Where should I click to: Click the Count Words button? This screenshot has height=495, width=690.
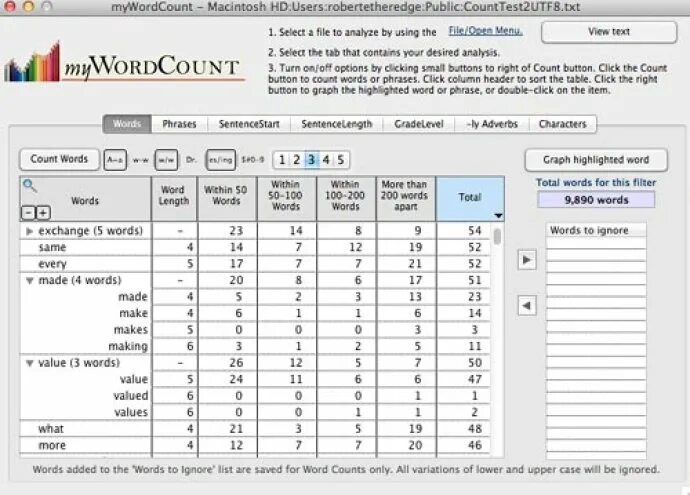59,159
